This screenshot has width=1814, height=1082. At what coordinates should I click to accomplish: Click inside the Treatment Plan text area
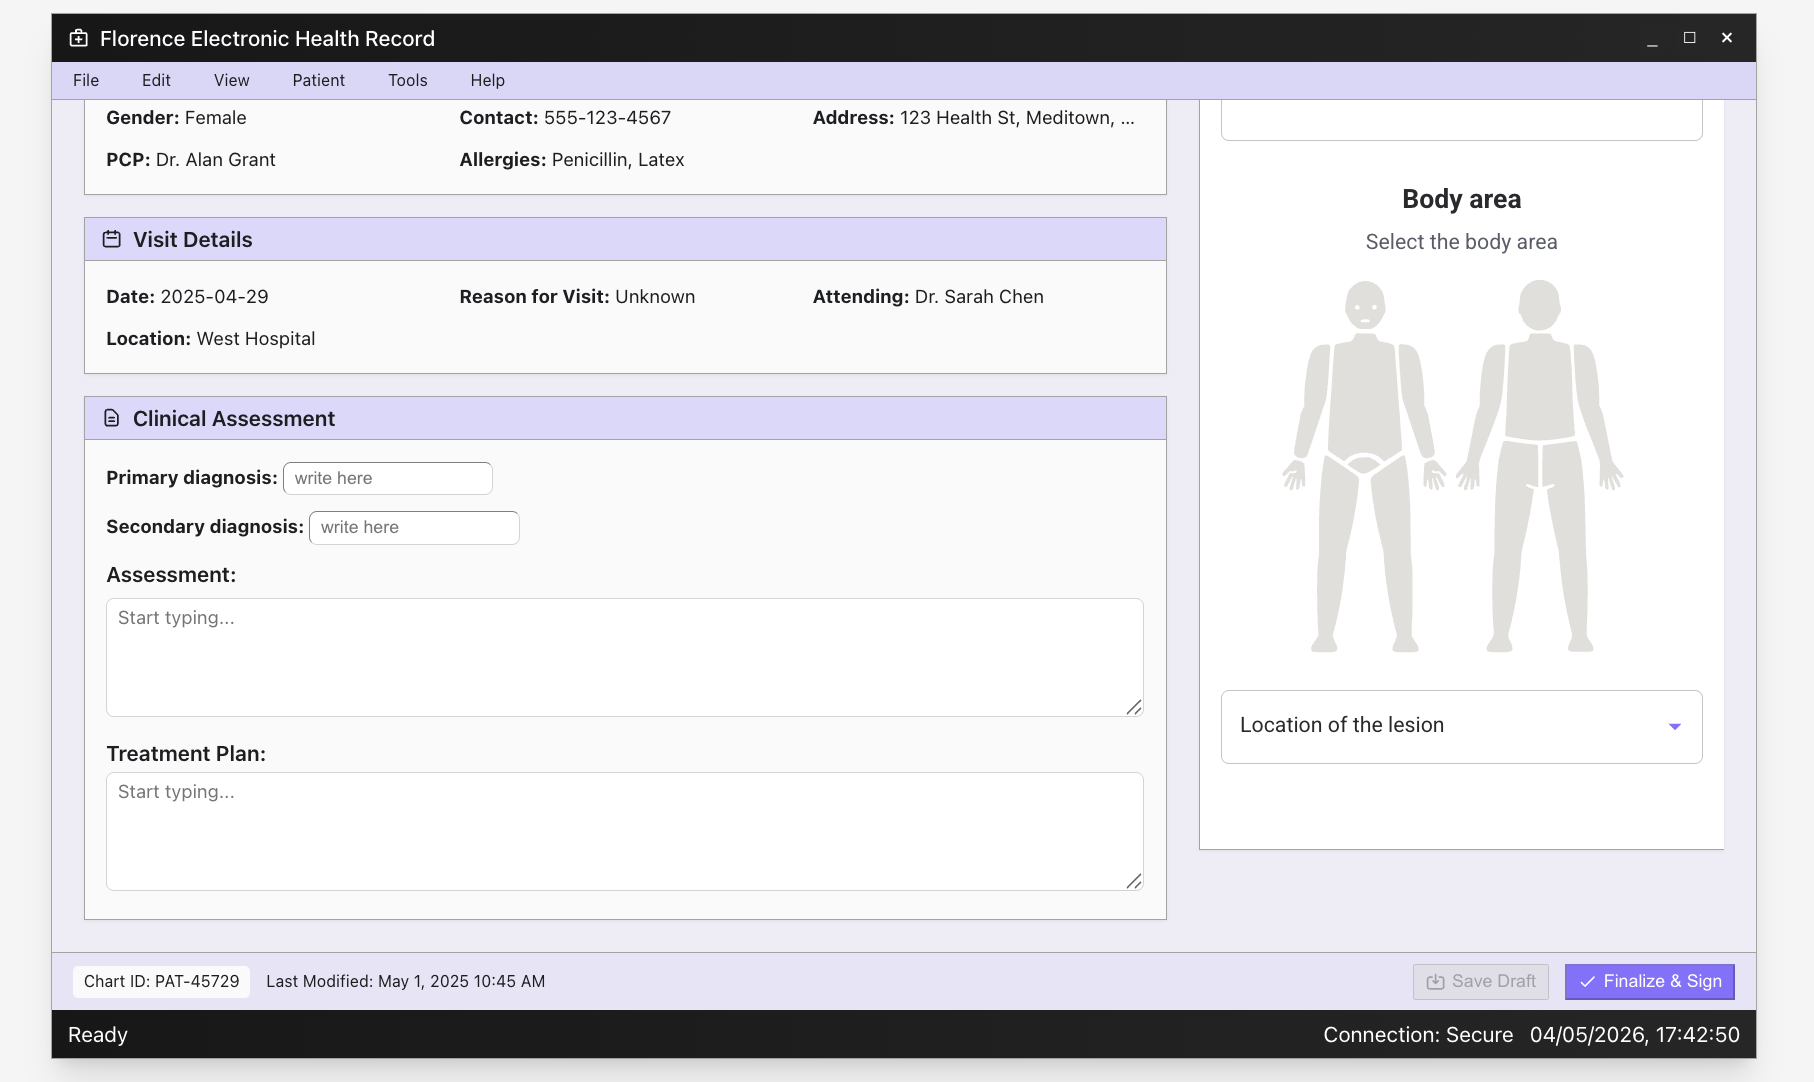625,831
